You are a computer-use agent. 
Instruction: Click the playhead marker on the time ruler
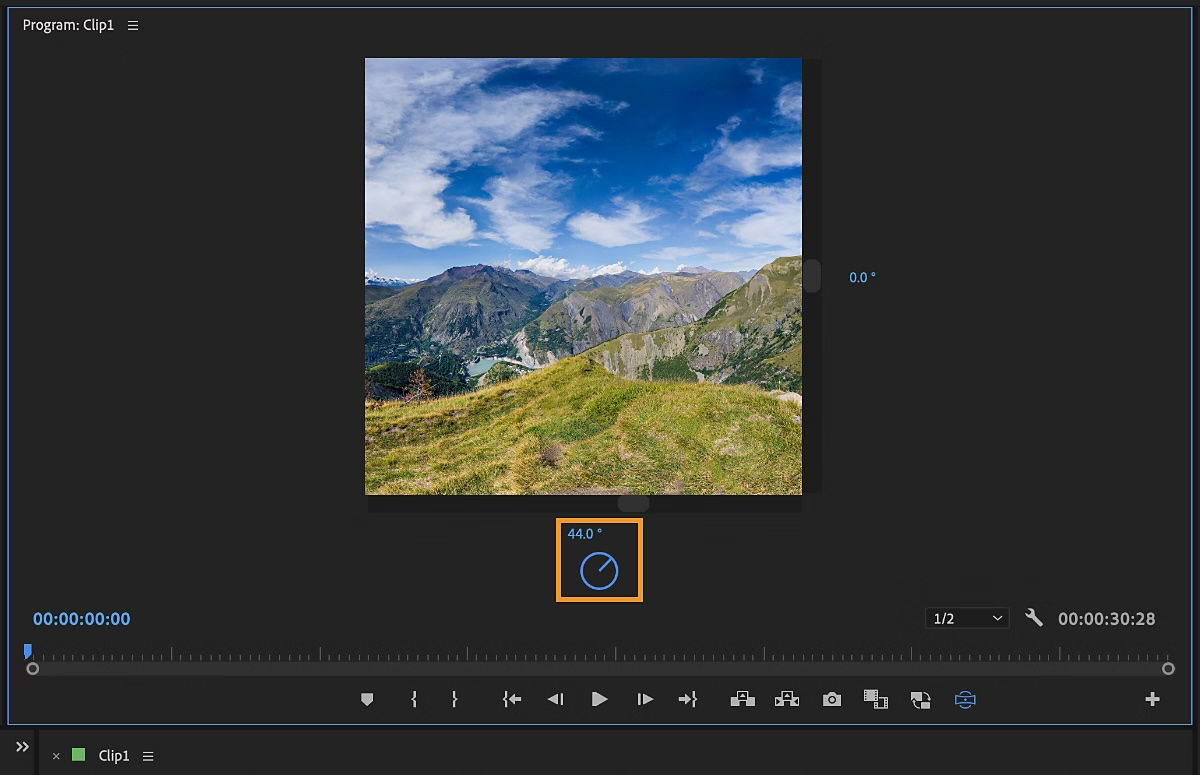coord(27,651)
